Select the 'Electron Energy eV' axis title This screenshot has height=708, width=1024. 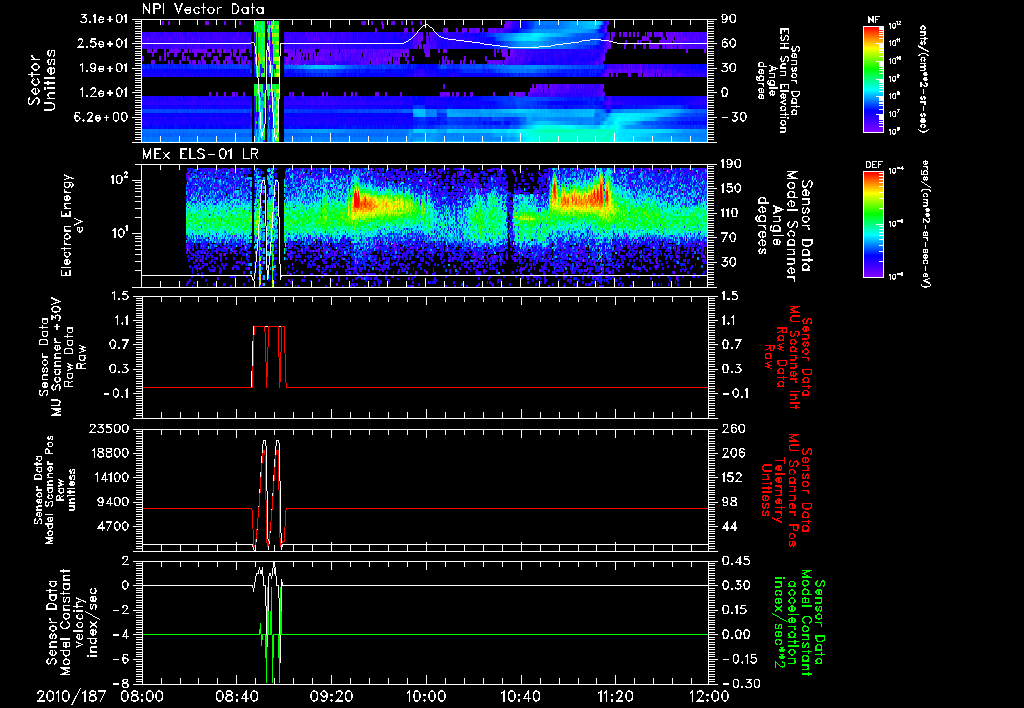coord(72,225)
